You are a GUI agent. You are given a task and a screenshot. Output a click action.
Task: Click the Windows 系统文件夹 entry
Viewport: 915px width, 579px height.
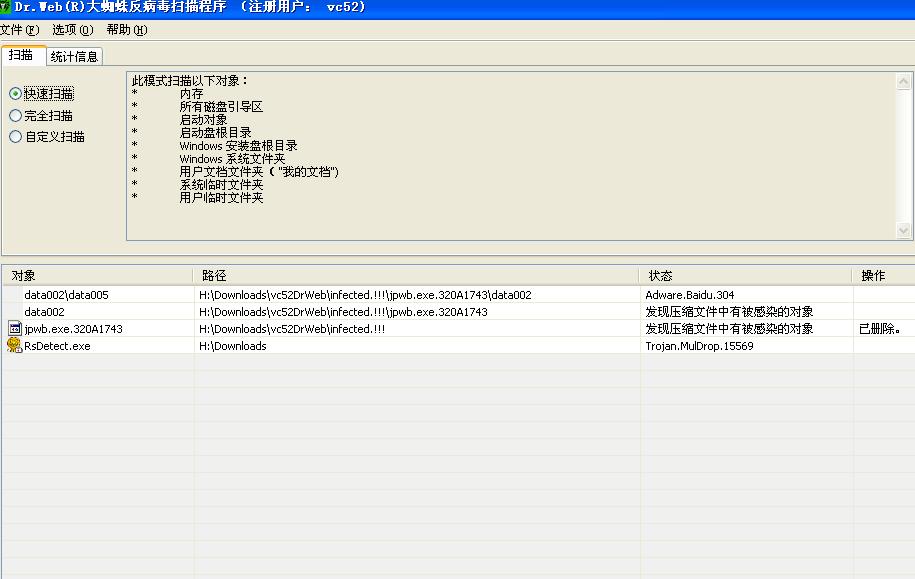[232, 158]
